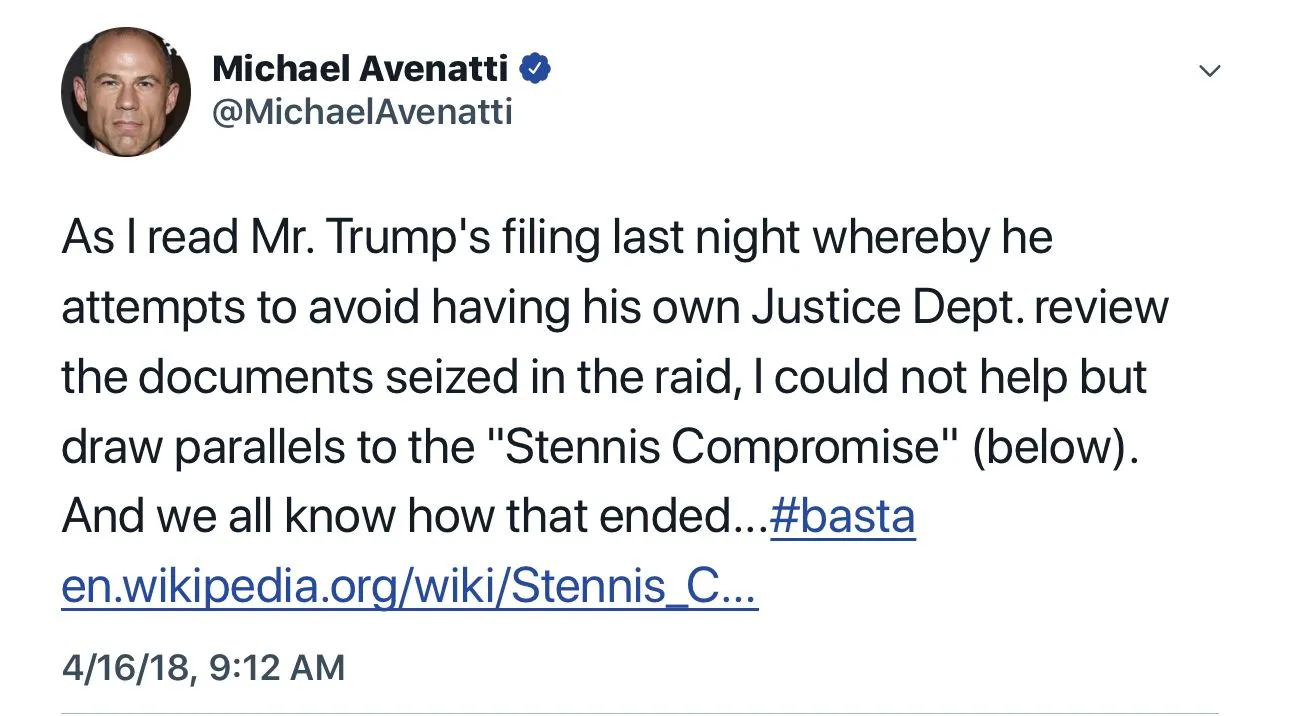Click "draw parallels" in tweet body
1307x716 pixels.
tap(235, 448)
